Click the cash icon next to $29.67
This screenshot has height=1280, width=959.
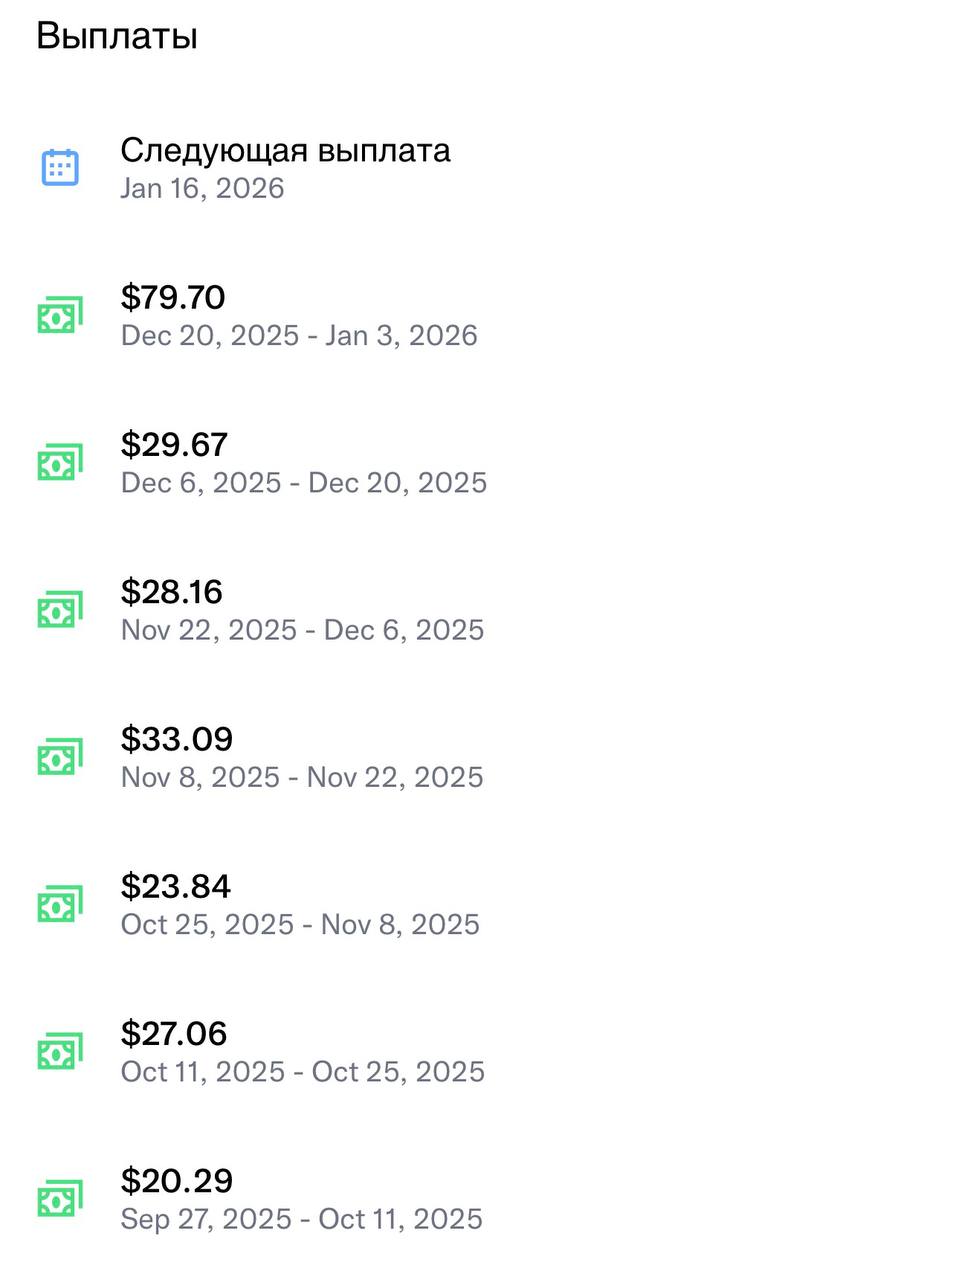pyautogui.click(x=60, y=462)
